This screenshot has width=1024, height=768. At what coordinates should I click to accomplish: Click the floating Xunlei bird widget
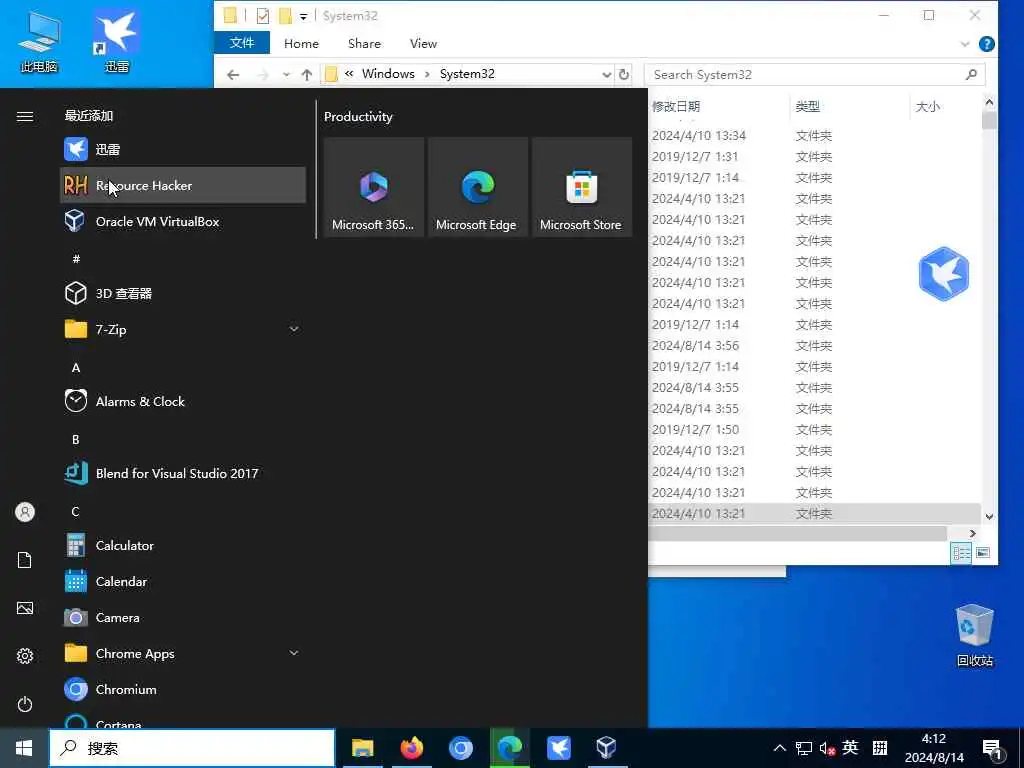(x=944, y=274)
